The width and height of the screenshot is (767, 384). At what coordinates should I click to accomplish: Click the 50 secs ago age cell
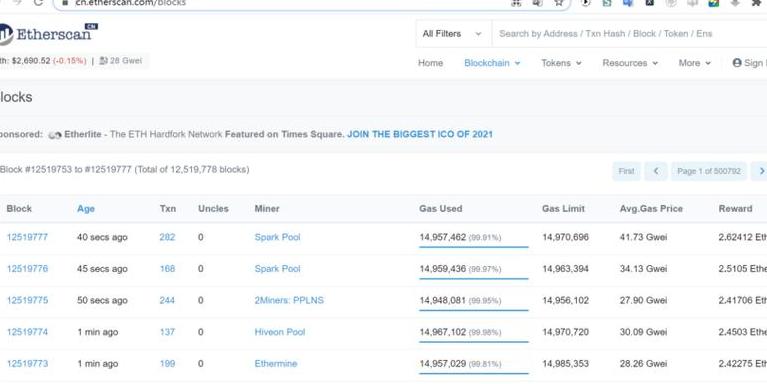(x=102, y=300)
